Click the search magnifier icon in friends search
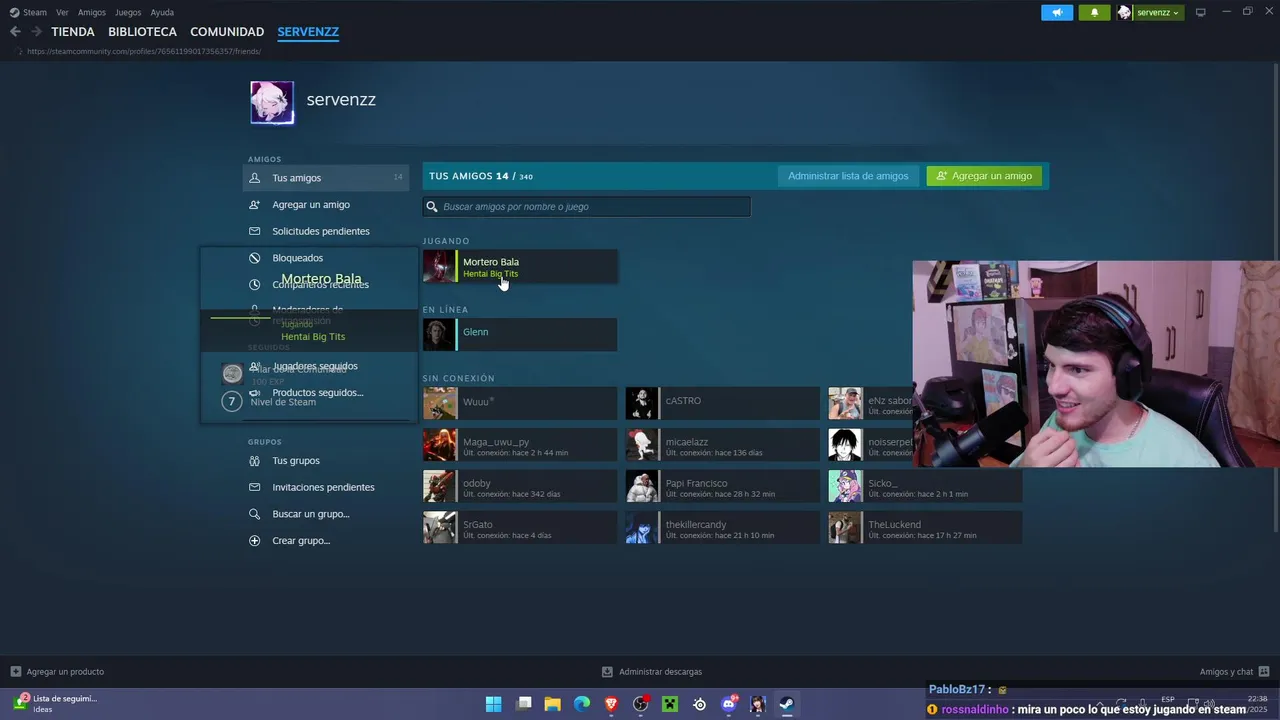Image resolution: width=1280 pixels, height=720 pixels. tap(432, 207)
